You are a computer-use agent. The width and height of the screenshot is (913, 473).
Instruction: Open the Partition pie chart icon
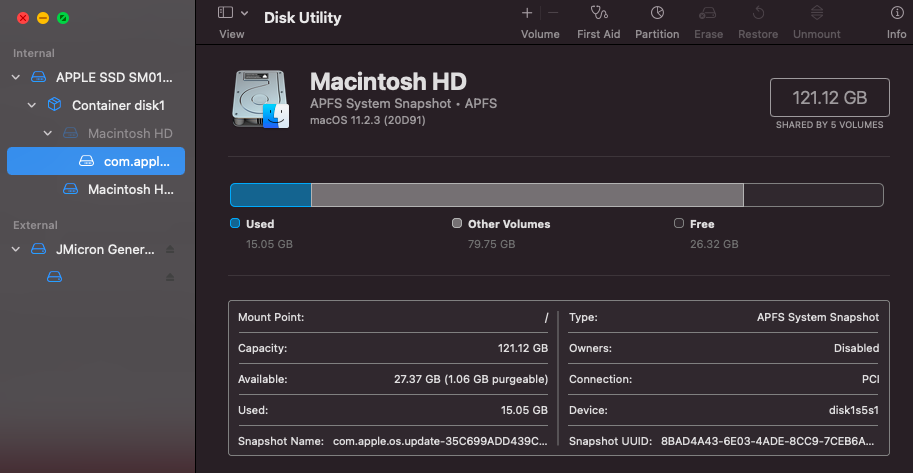pyautogui.click(x=657, y=13)
